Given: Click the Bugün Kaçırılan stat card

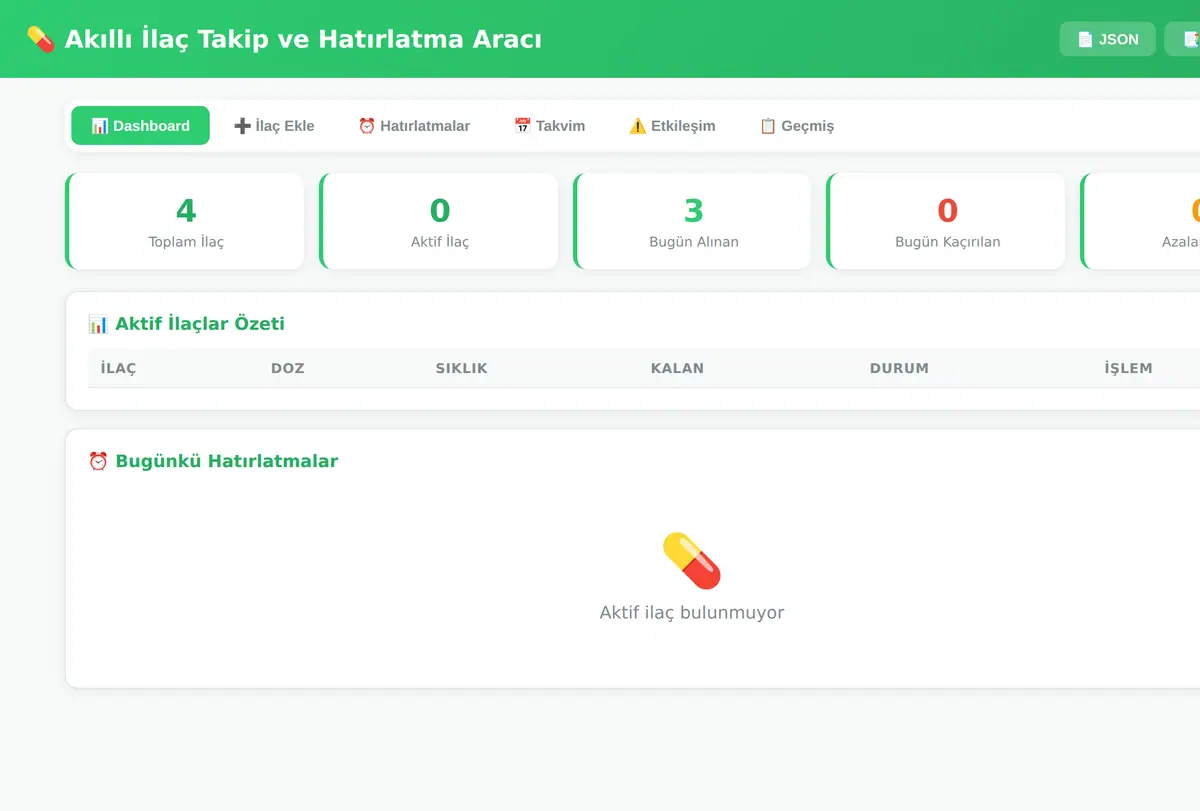Looking at the screenshot, I should tap(947, 221).
